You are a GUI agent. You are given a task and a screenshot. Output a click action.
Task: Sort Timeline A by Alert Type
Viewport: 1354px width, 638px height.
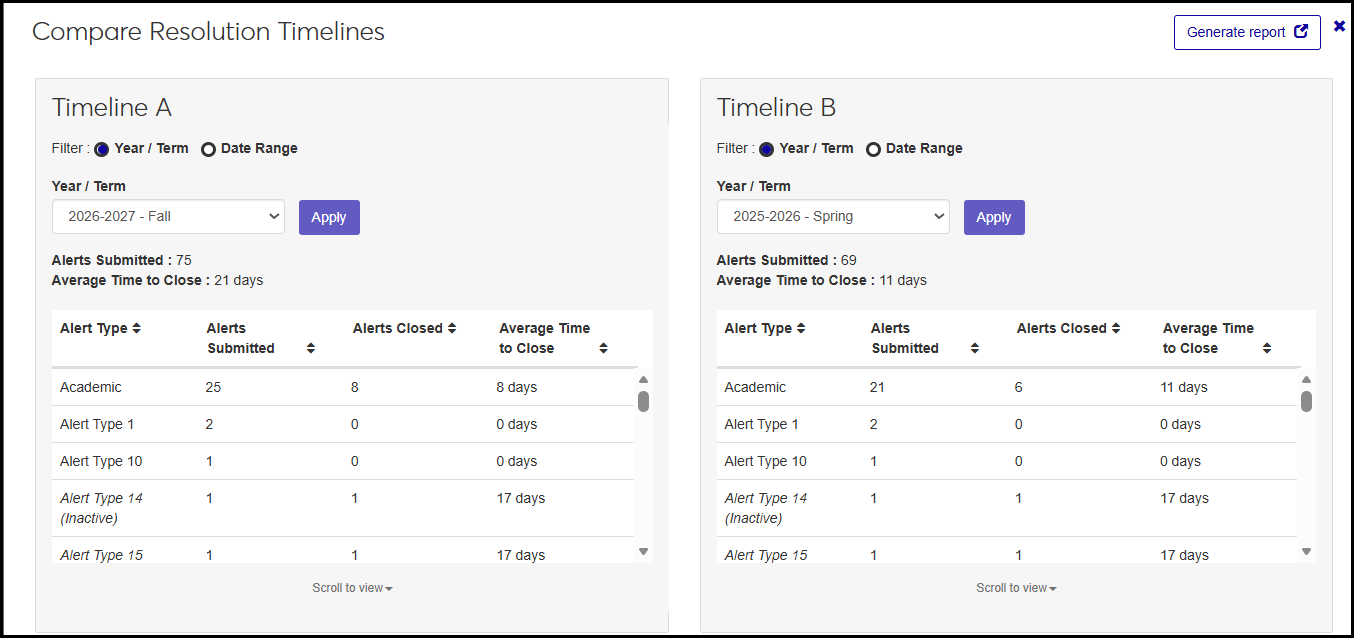(x=136, y=328)
